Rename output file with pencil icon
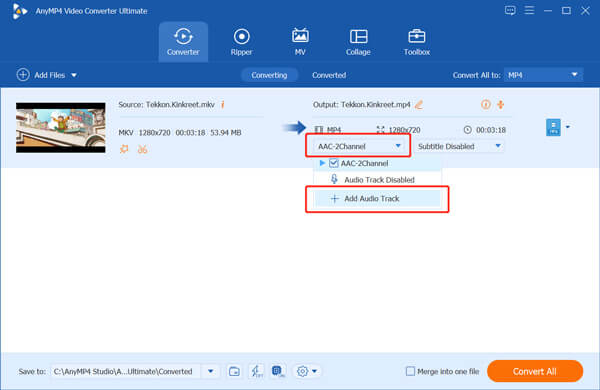This screenshot has width=600, height=390. click(x=419, y=104)
